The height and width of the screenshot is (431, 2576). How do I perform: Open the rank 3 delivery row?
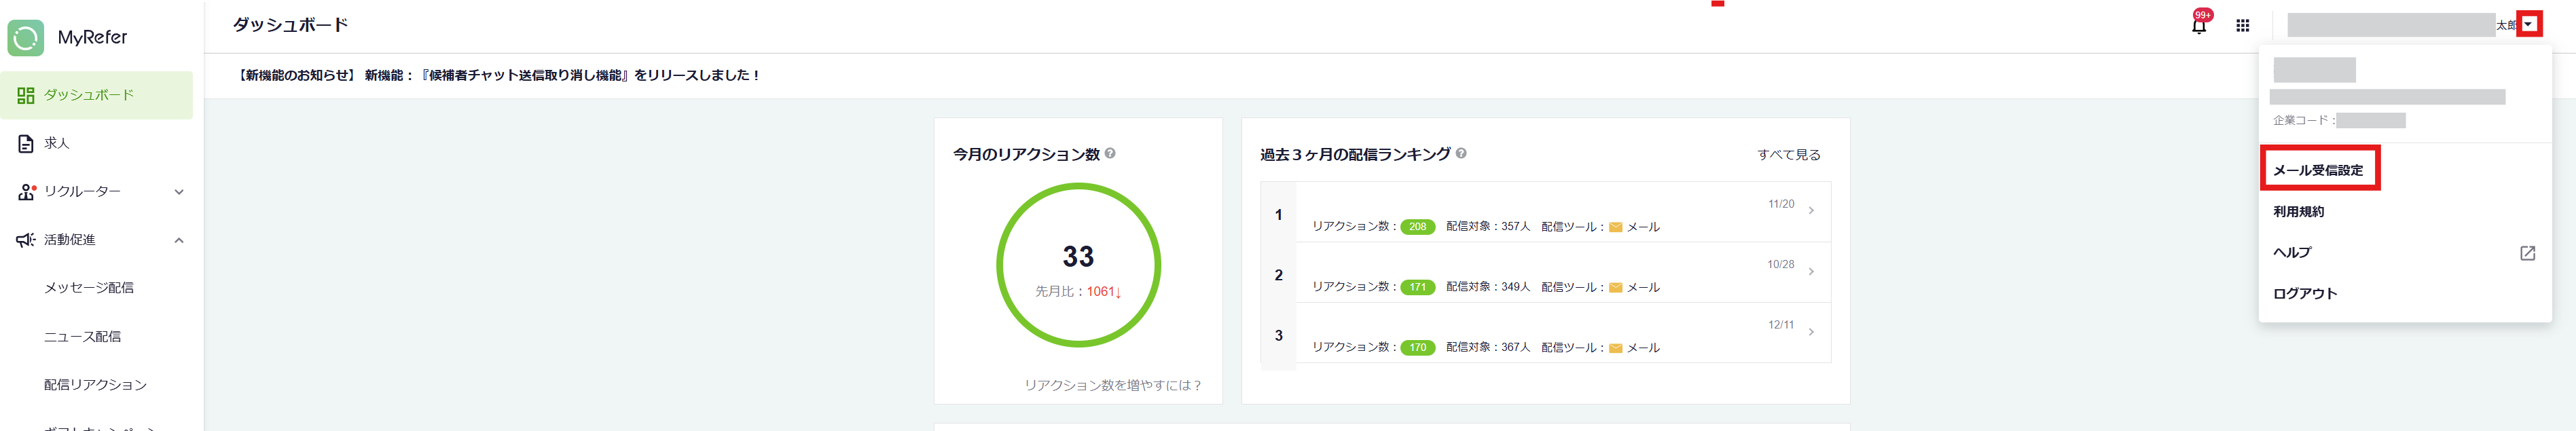1560,335
